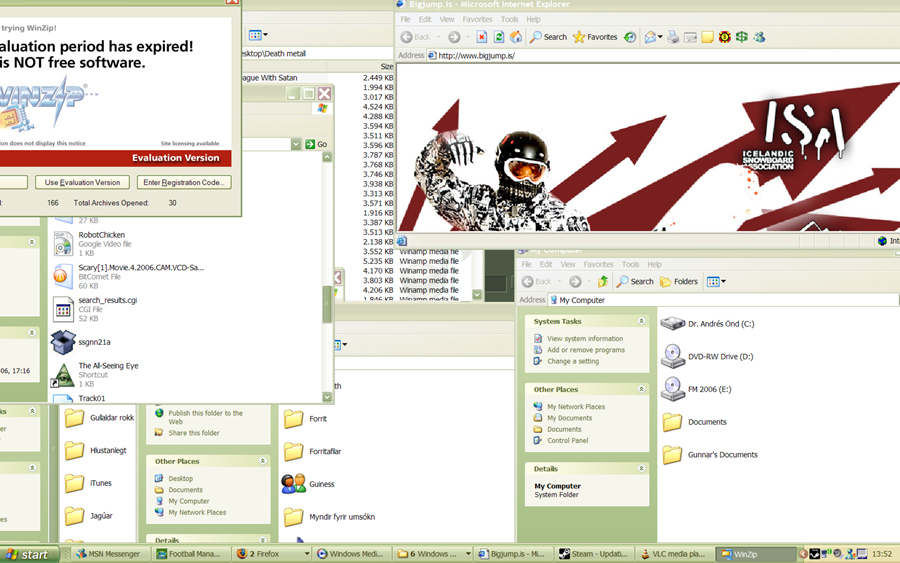Click the My Computer address field

tap(723, 300)
